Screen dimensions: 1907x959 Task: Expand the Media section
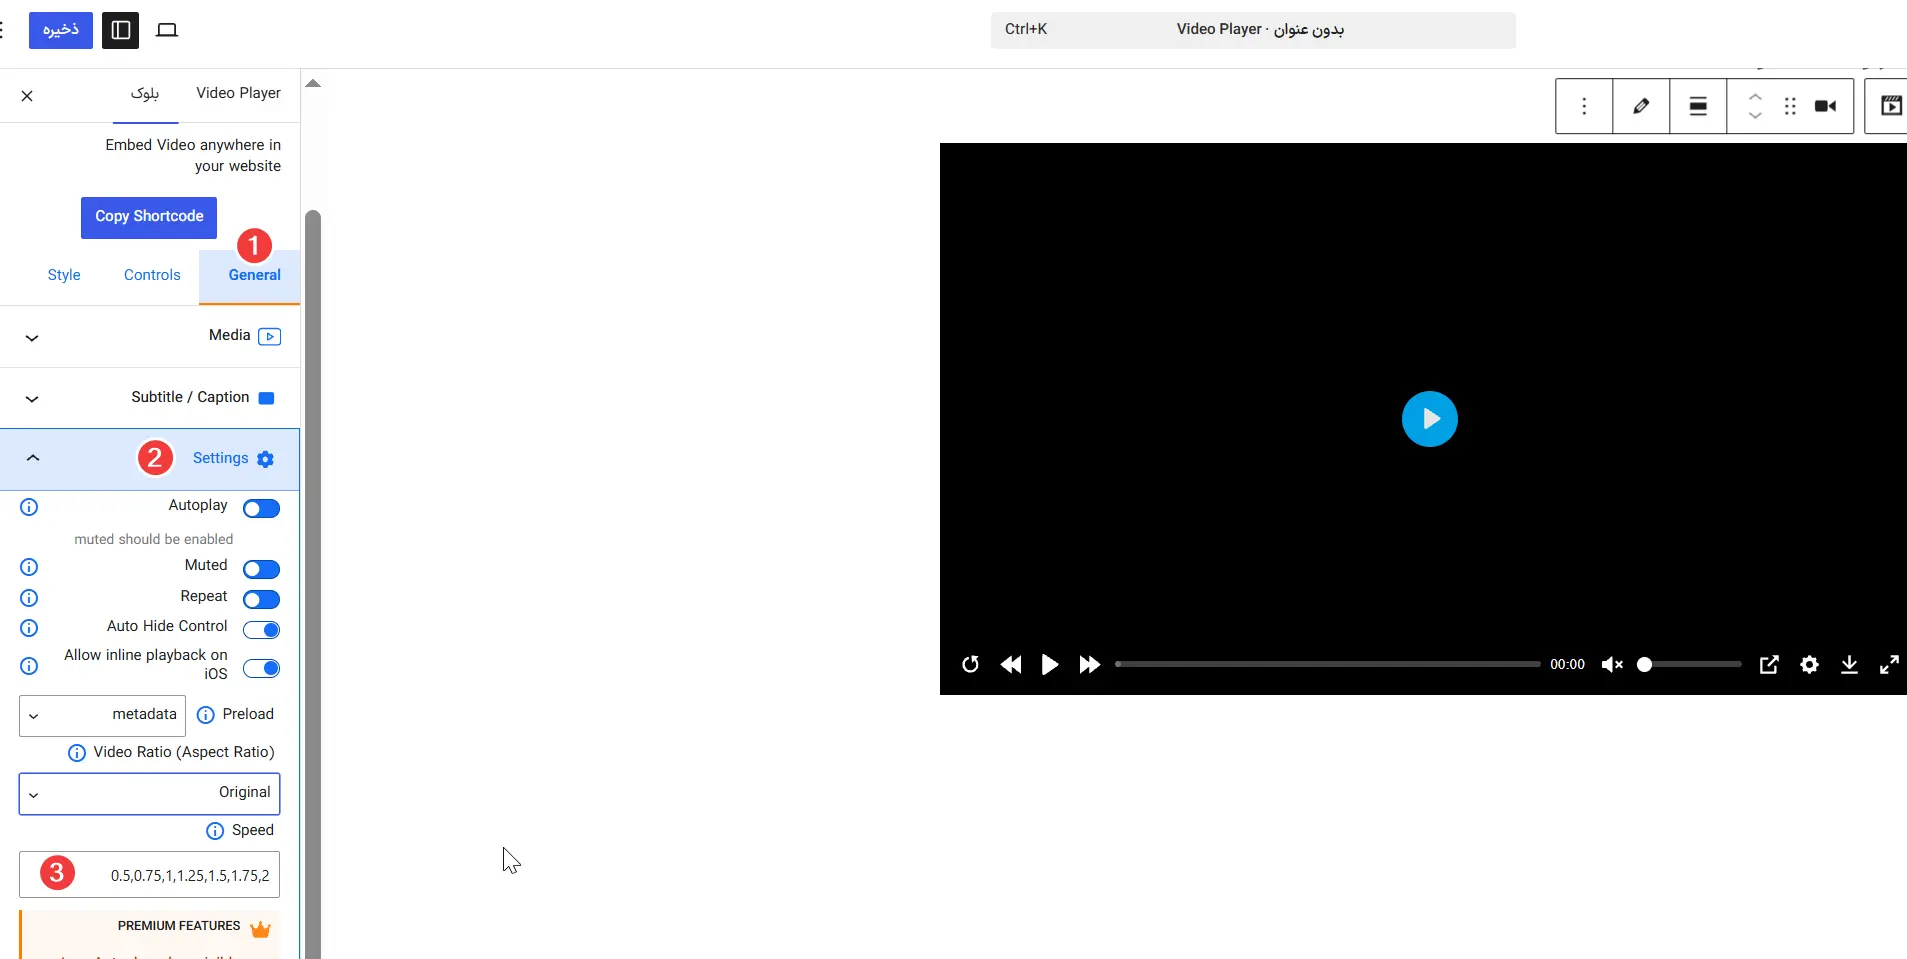150,337
